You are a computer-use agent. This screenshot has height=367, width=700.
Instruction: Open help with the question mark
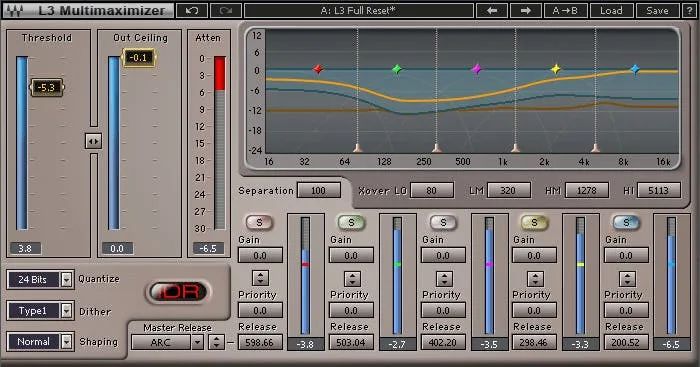pyautogui.click(x=688, y=10)
